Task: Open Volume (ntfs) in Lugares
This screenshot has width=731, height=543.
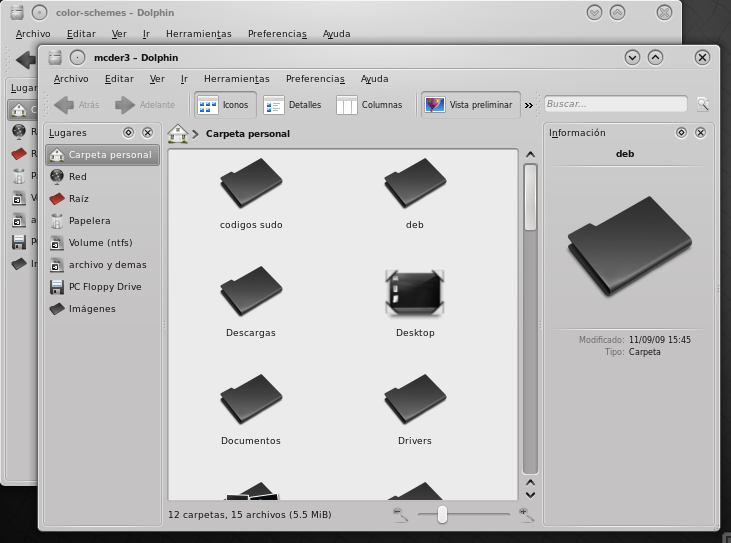Action: click(x=103, y=242)
